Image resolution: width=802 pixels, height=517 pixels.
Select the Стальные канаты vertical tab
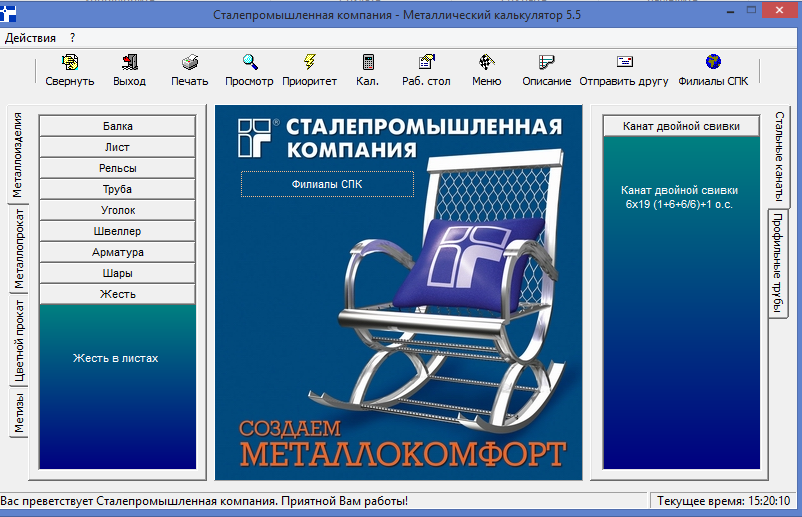779,156
